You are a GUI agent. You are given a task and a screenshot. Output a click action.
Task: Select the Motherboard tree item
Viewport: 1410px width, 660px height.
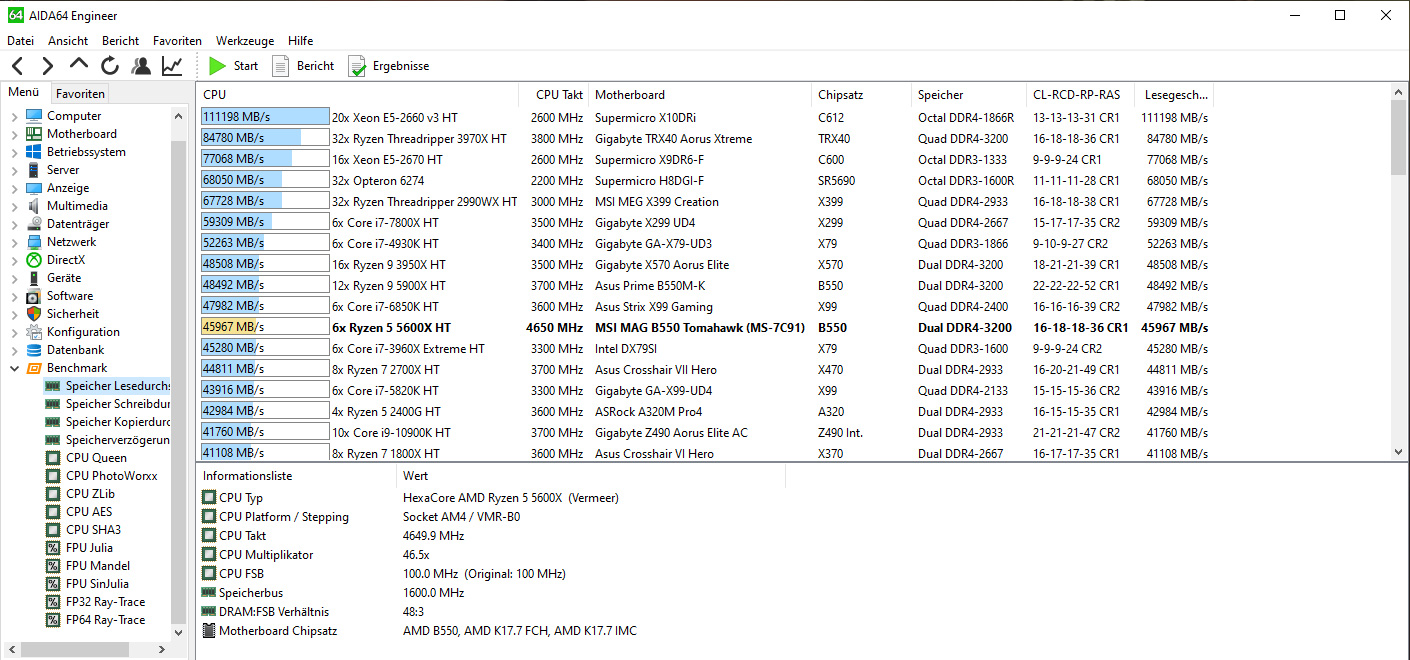[81, 134]
